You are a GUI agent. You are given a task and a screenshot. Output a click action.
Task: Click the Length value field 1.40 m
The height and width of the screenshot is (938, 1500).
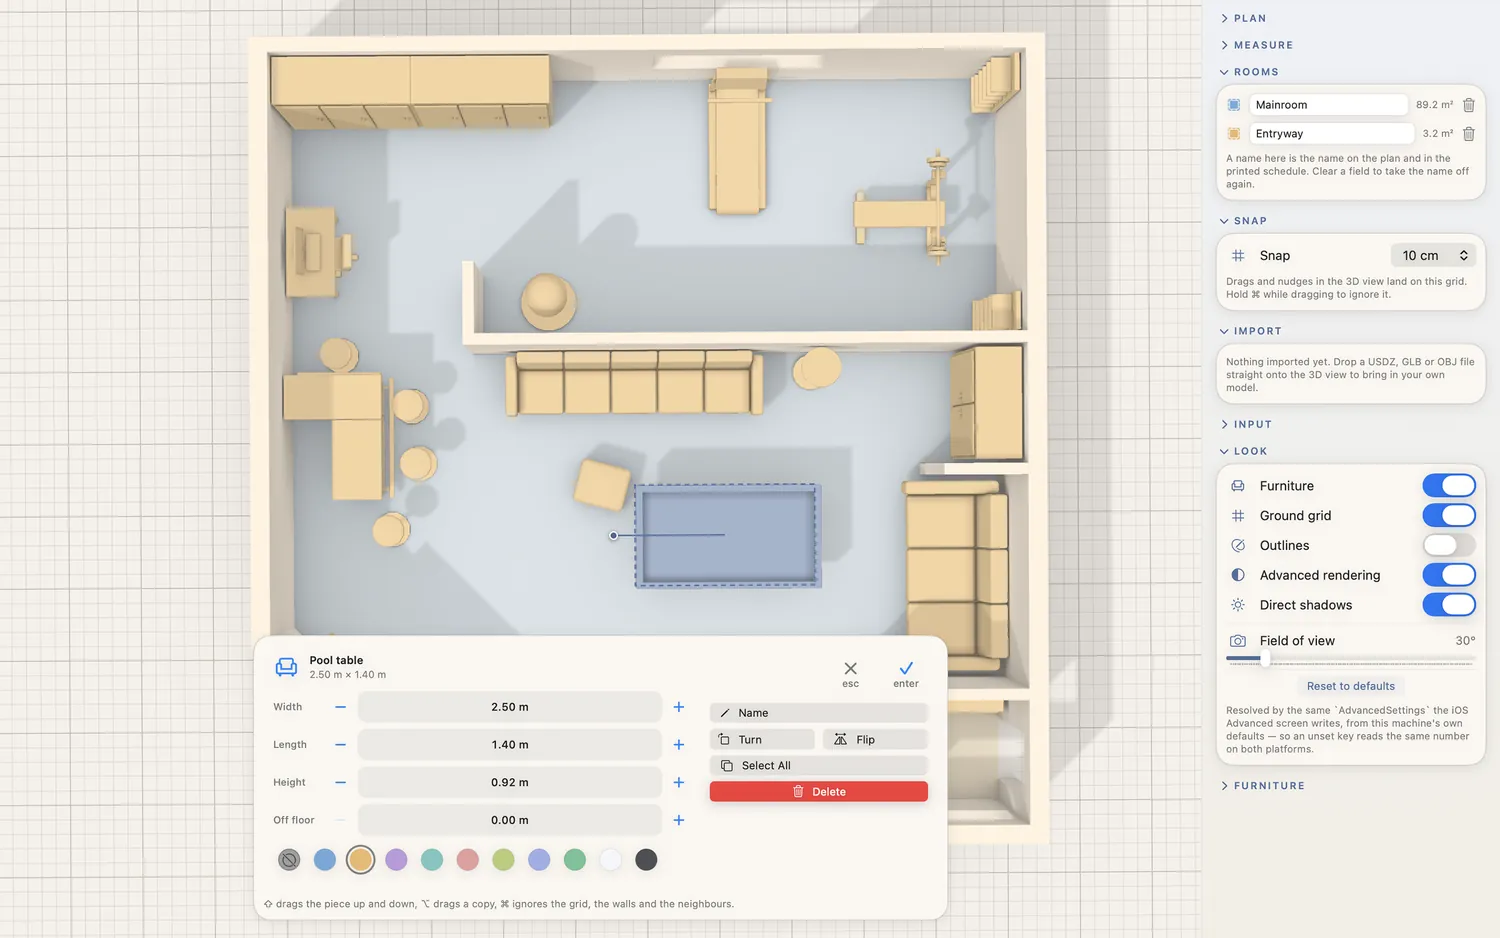coord(510,745)
